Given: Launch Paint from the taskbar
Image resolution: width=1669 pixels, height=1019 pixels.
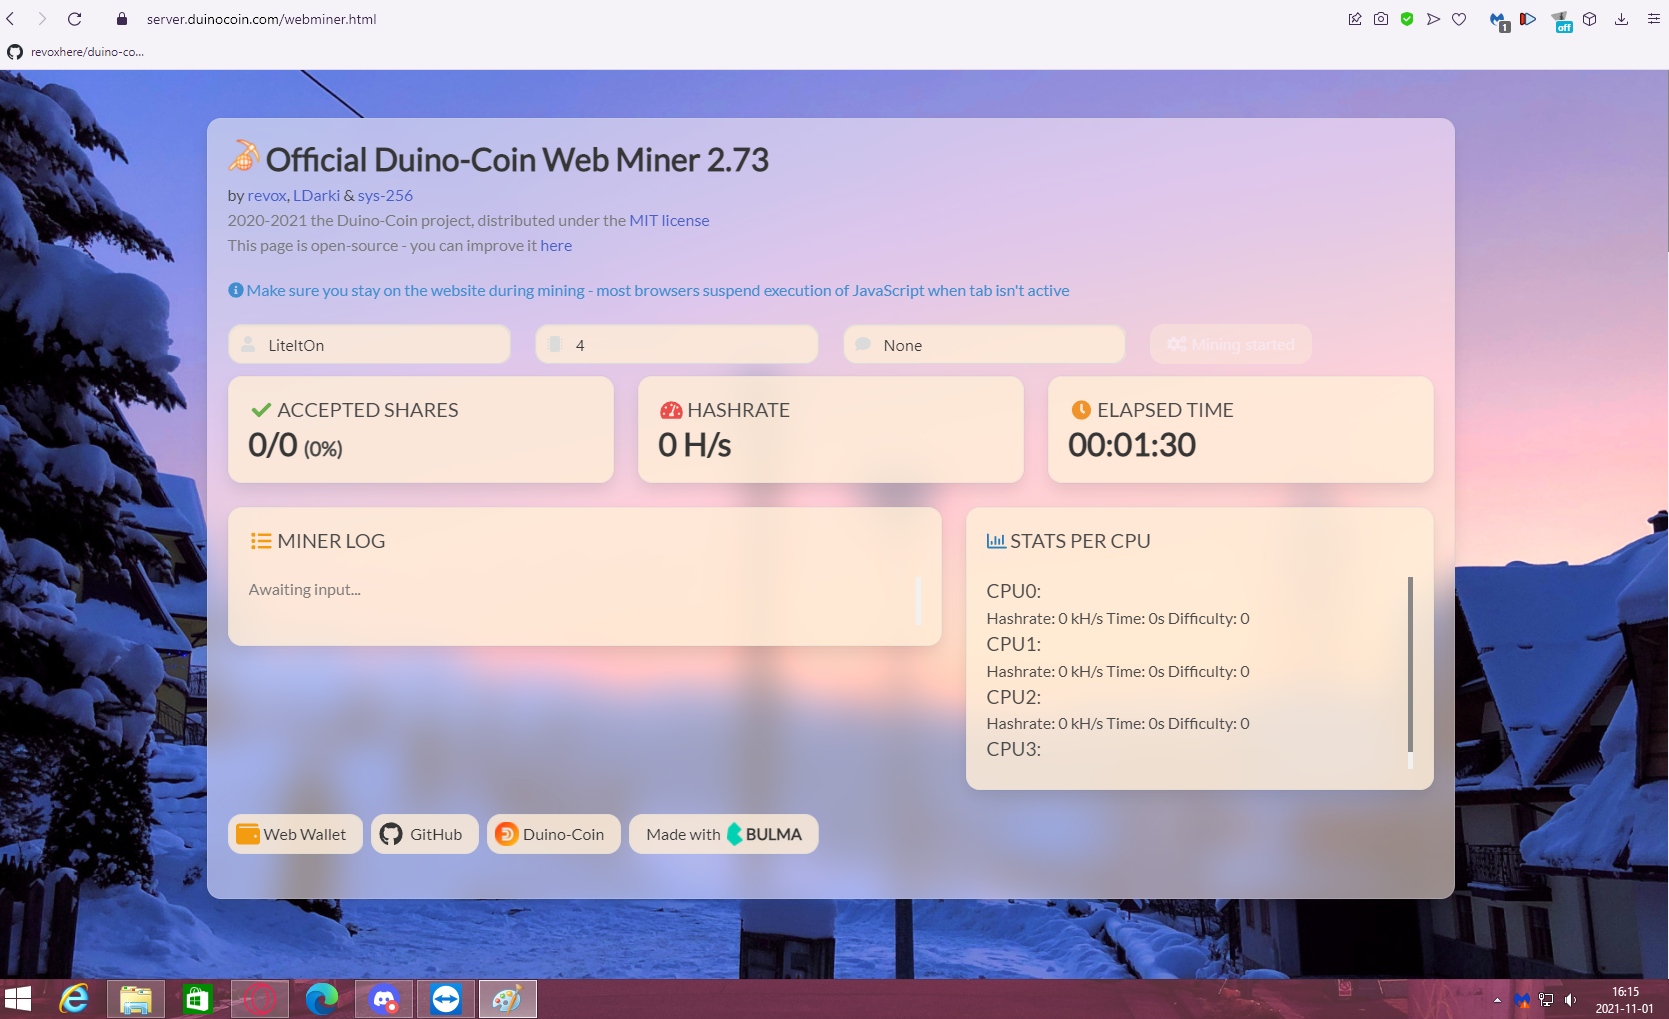Looking at the screenshot, I should click(x=508, y=998).
